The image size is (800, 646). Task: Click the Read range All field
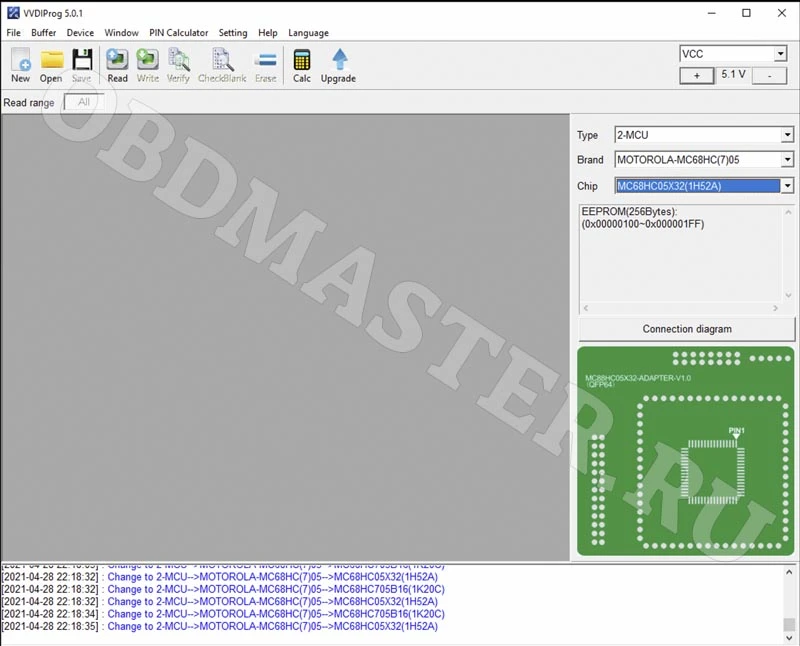(84, 102)
